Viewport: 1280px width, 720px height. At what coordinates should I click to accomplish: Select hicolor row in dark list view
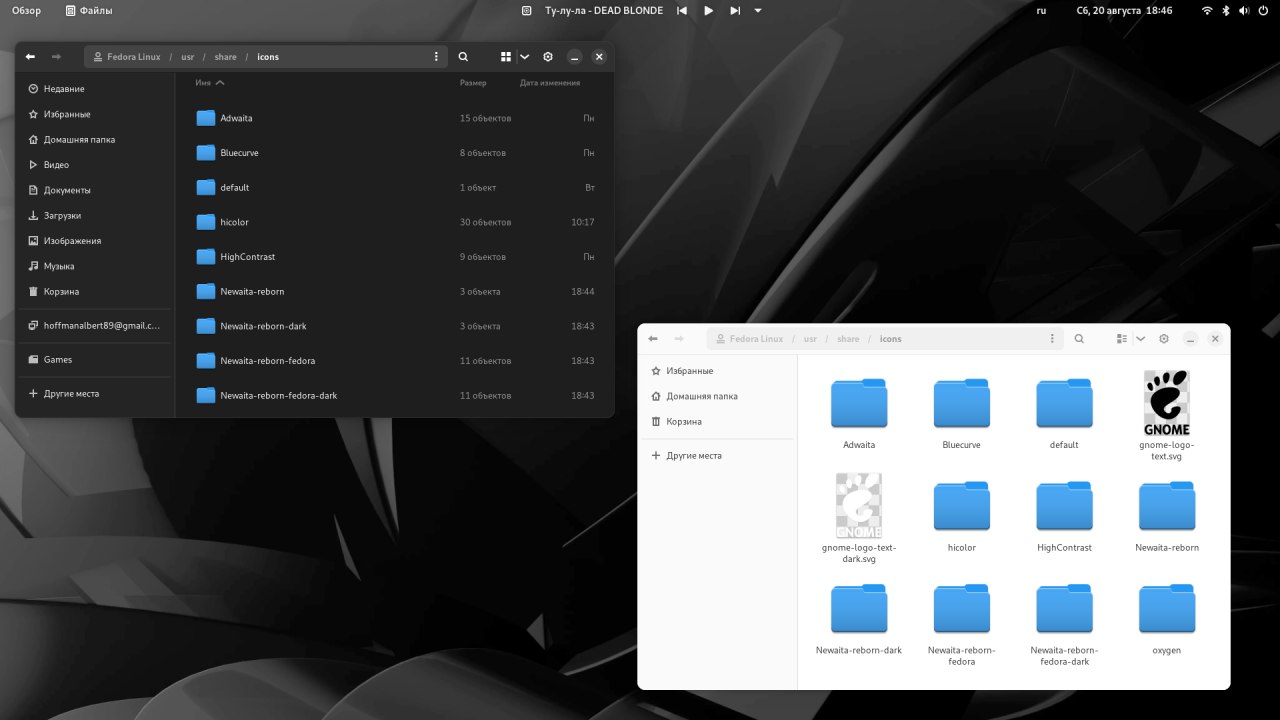395,222
